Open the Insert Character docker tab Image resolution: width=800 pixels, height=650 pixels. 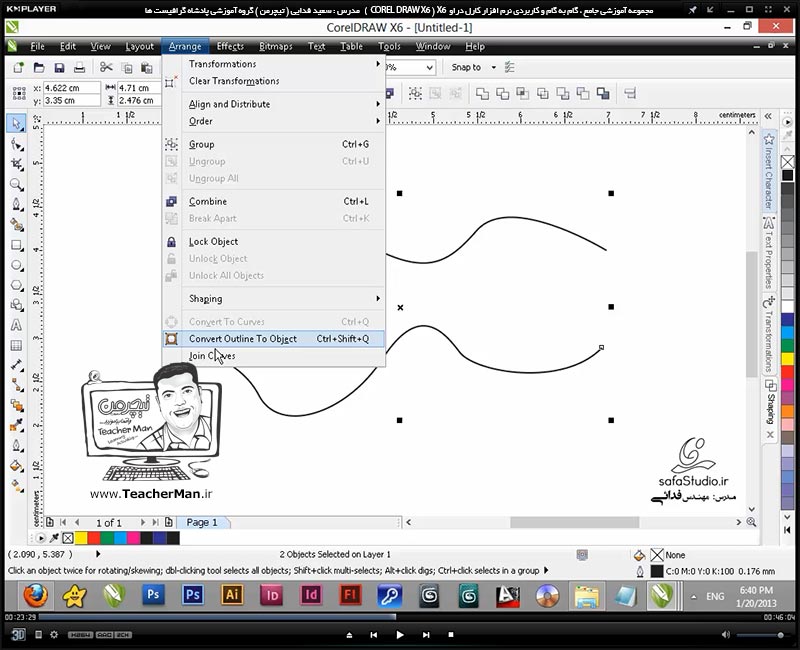769,171
